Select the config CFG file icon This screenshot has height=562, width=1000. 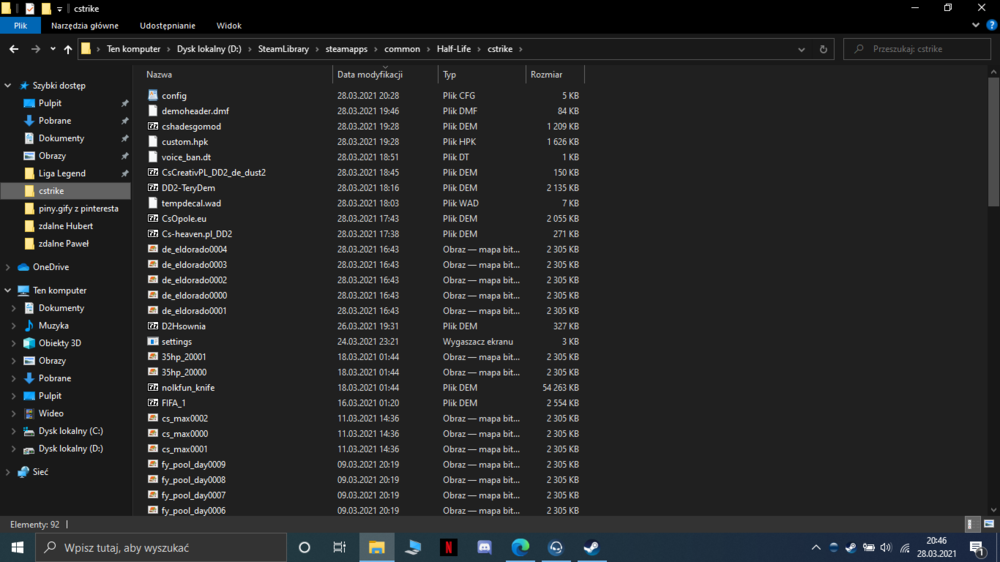[x=152, y=95]
